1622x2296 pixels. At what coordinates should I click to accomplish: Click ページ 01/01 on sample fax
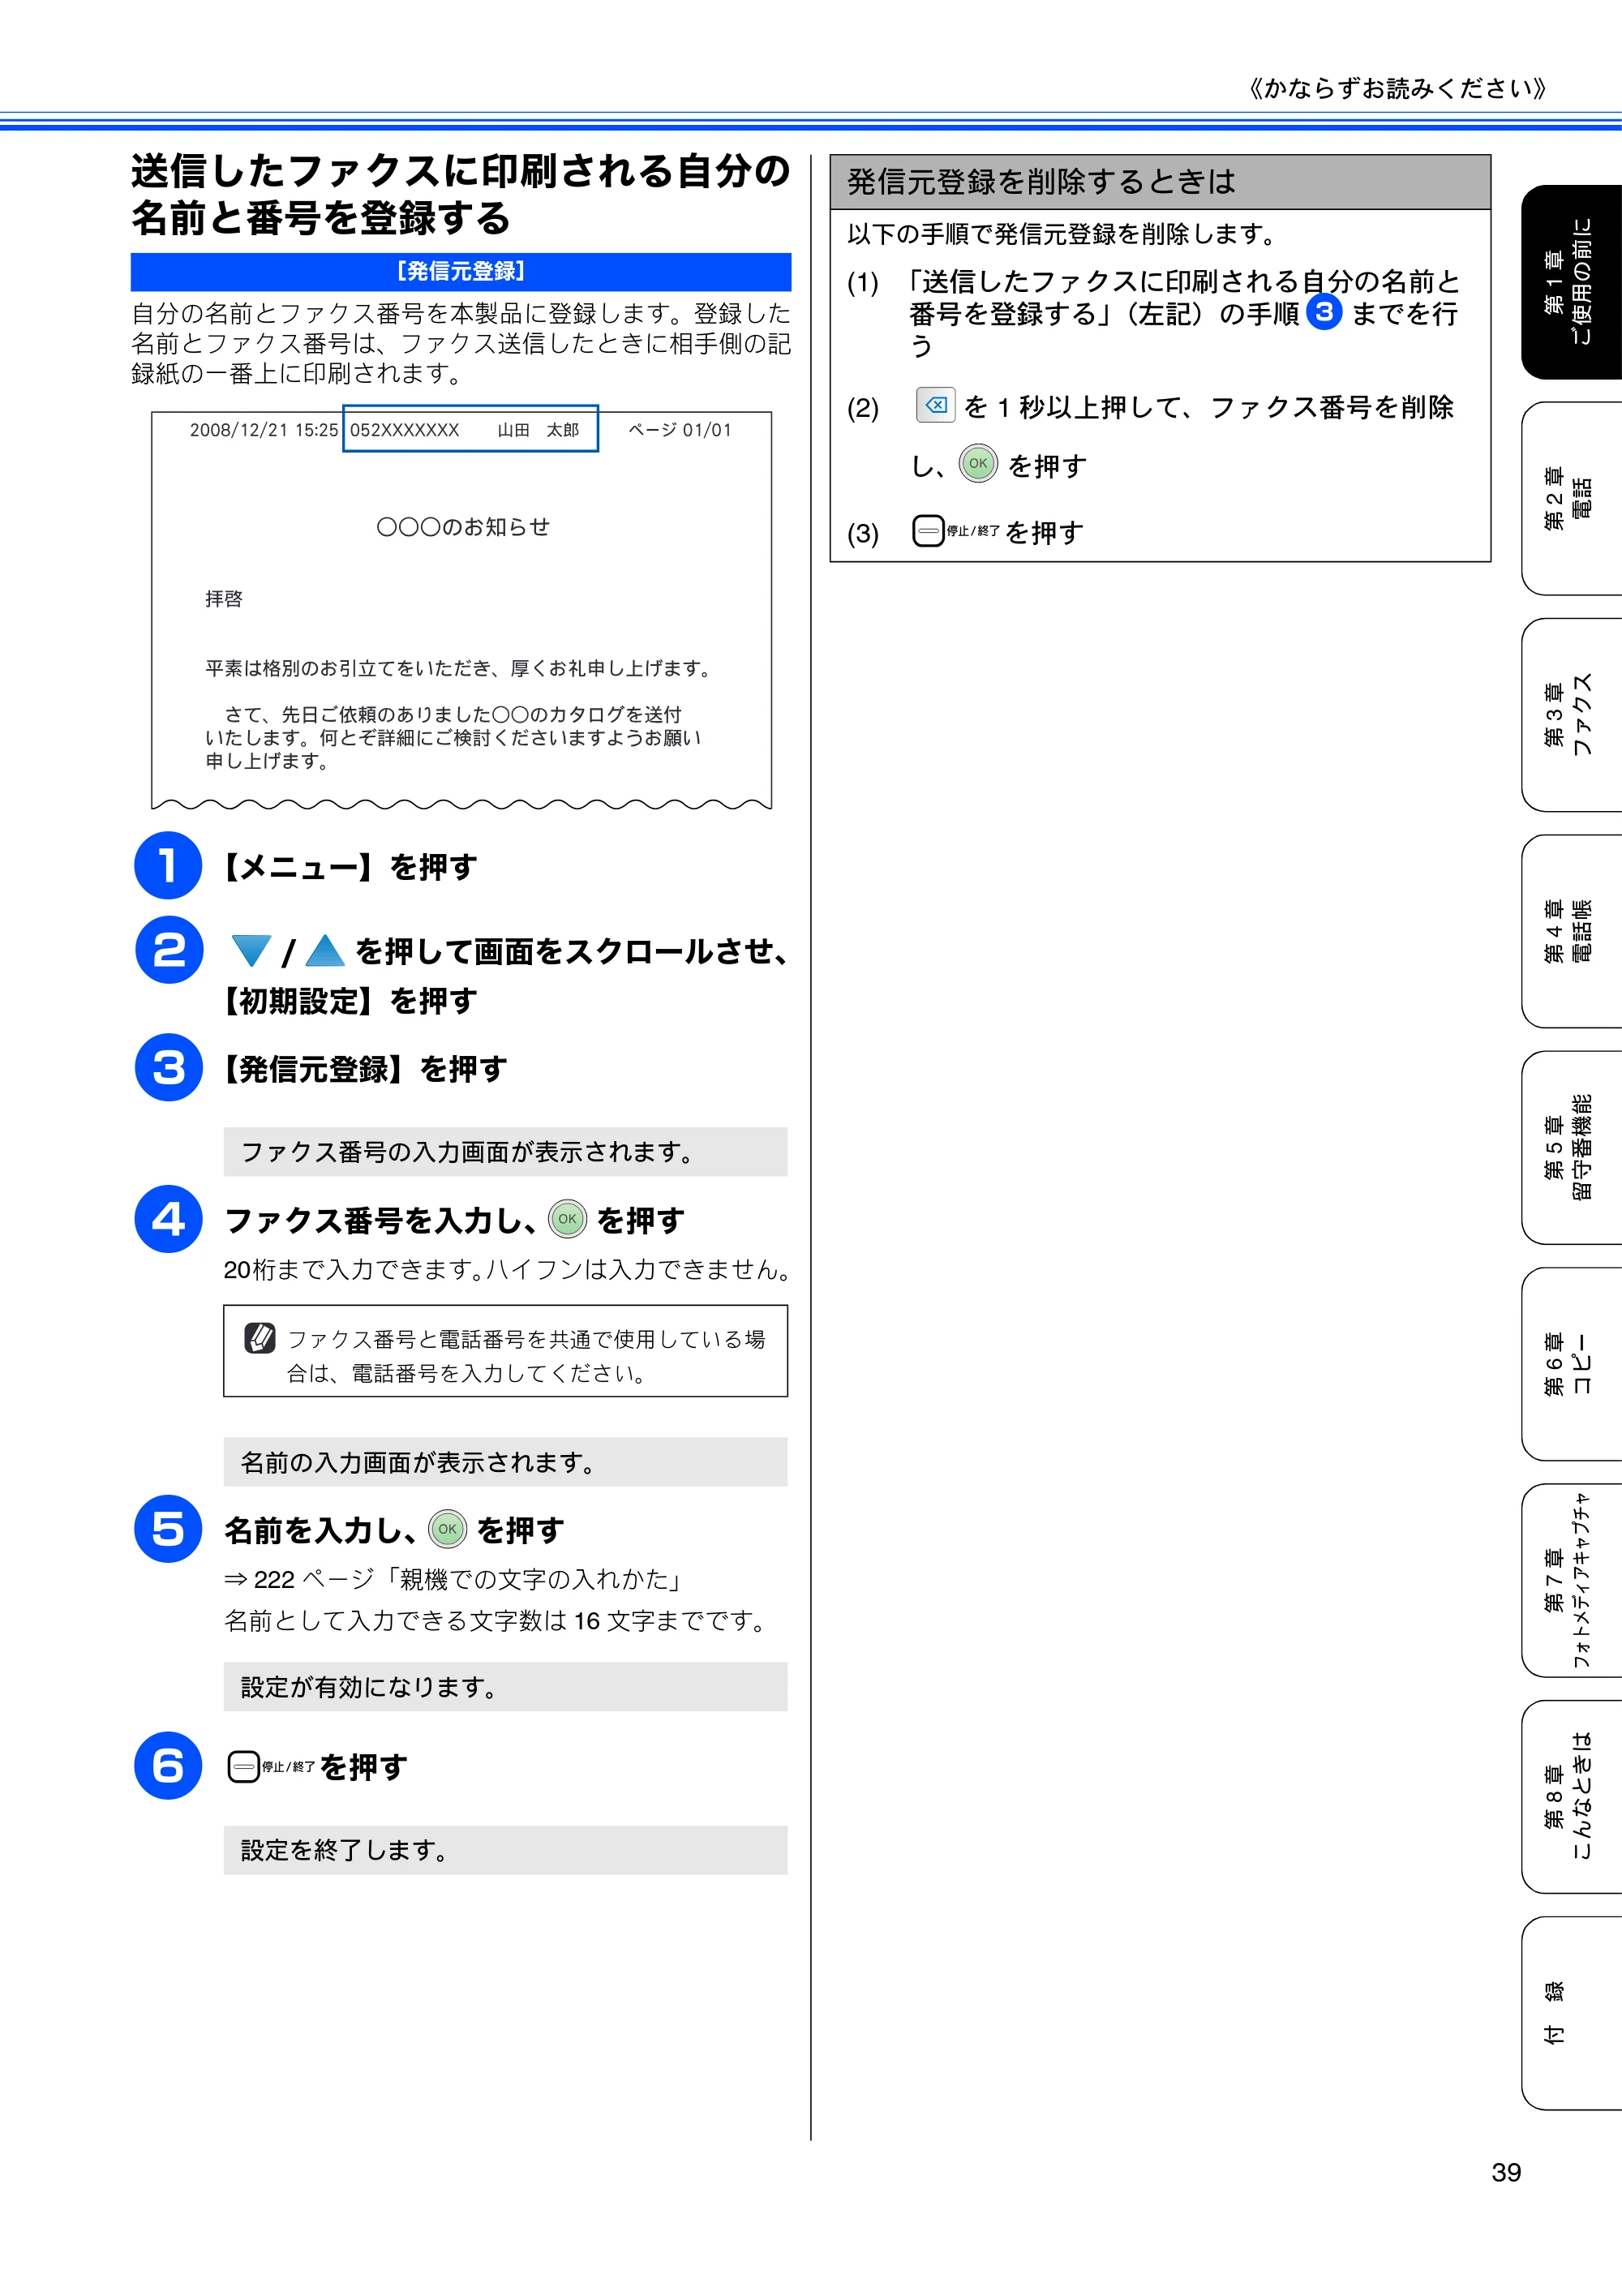(x=680, y=430)
